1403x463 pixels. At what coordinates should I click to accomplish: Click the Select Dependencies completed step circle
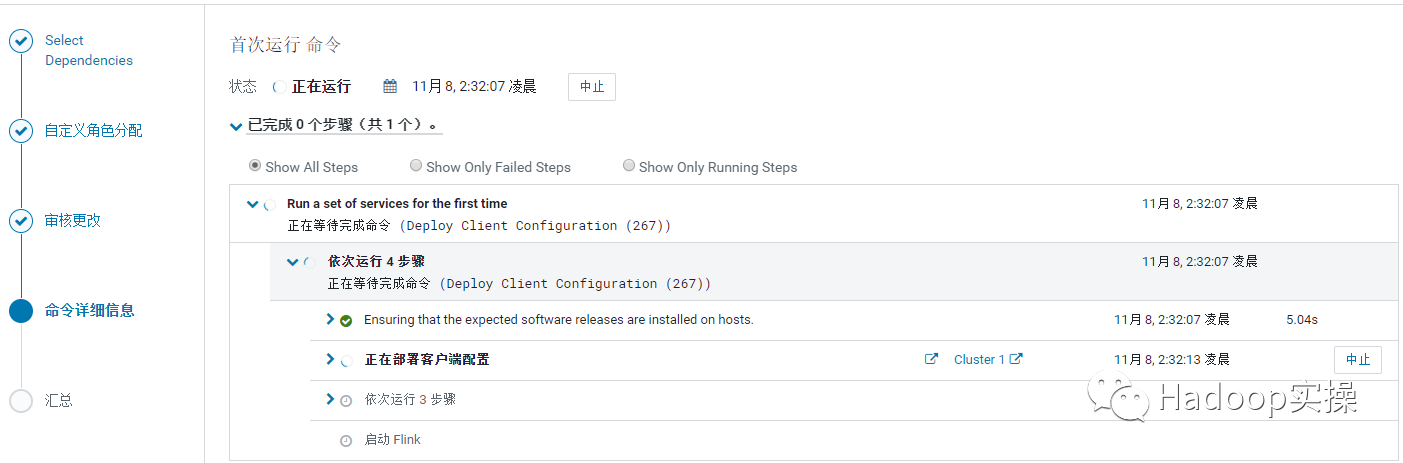pos(21,41)
